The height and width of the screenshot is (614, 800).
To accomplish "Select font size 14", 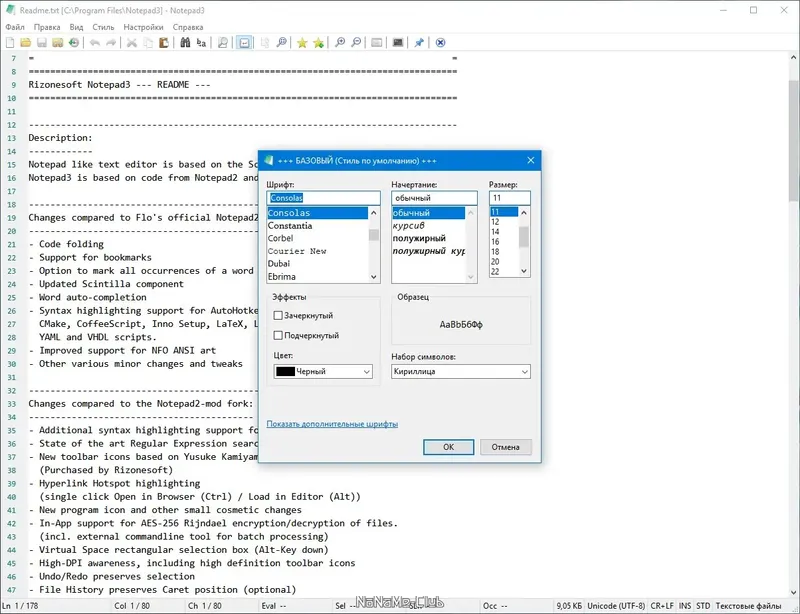I will (x=504, y=232).
